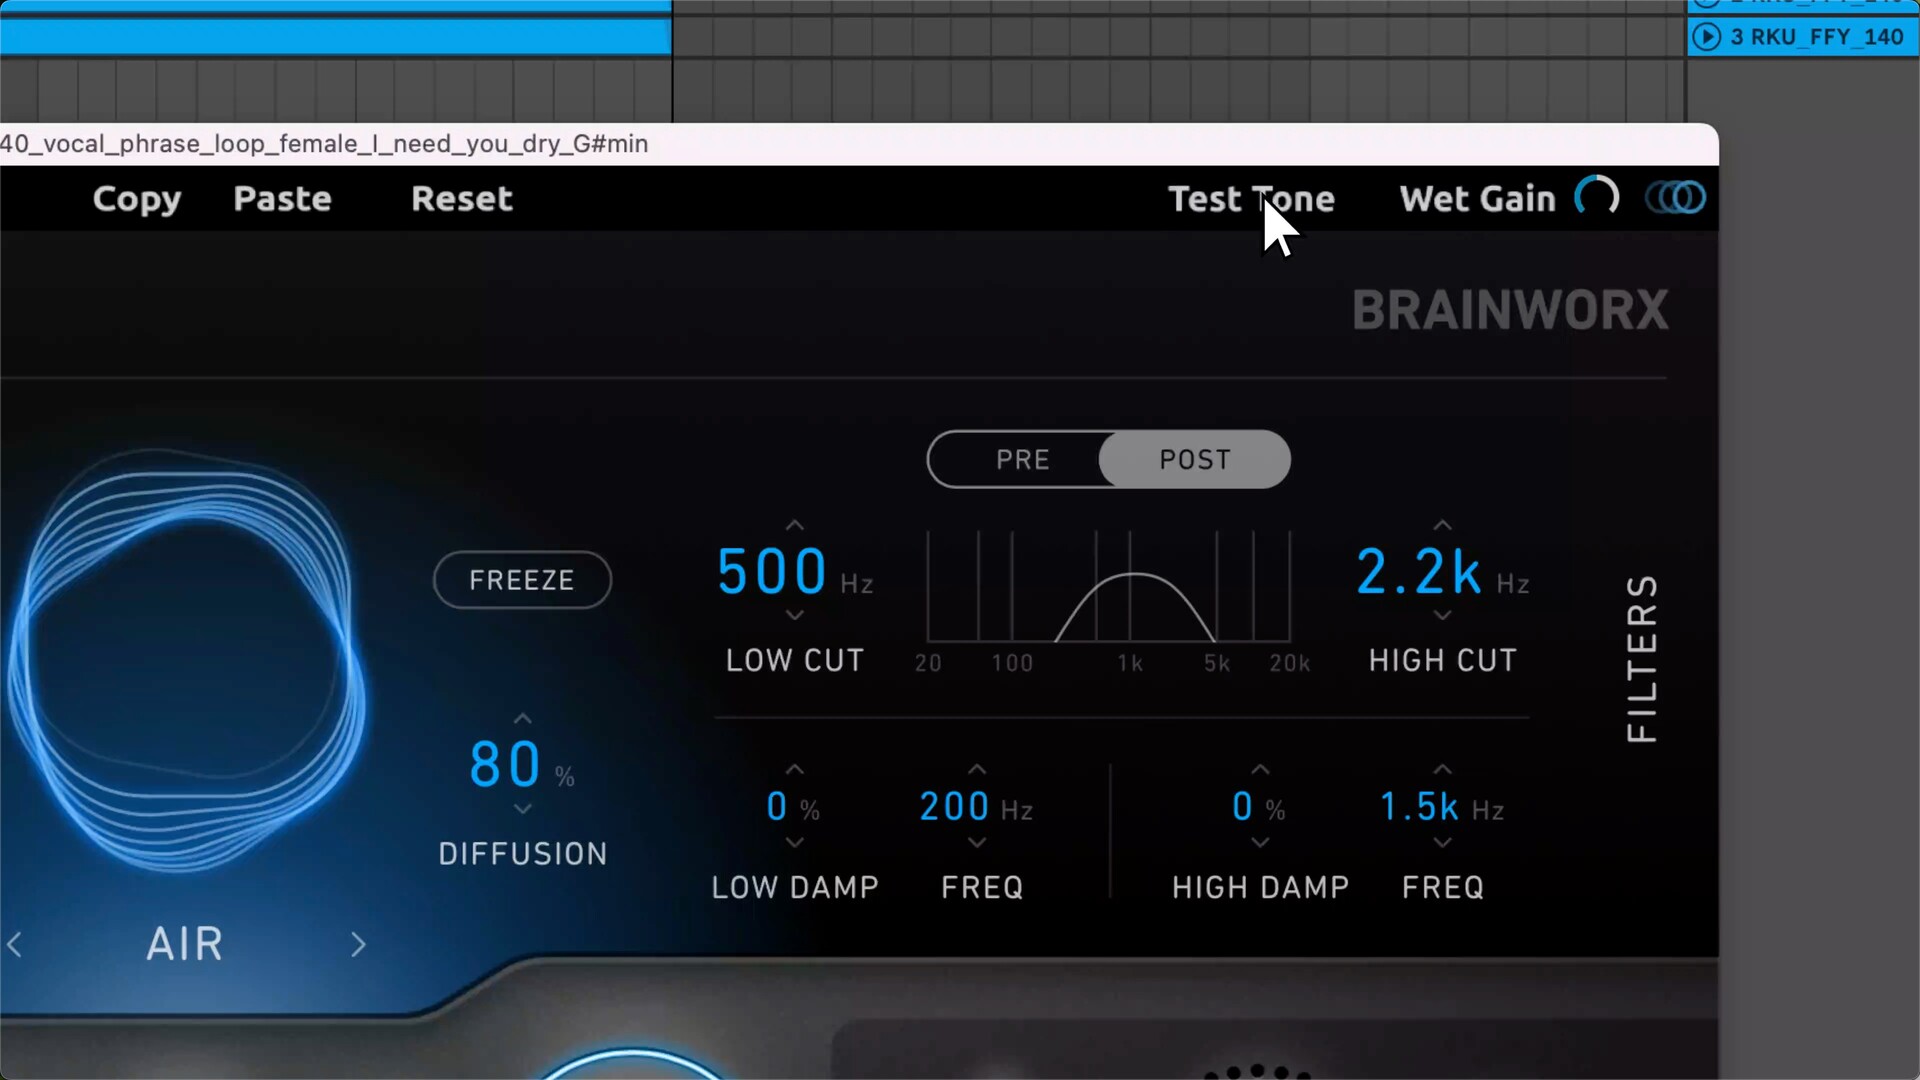
Task: Lower High Damp Freq with down arrow
Action: (x=1442, y=843)
